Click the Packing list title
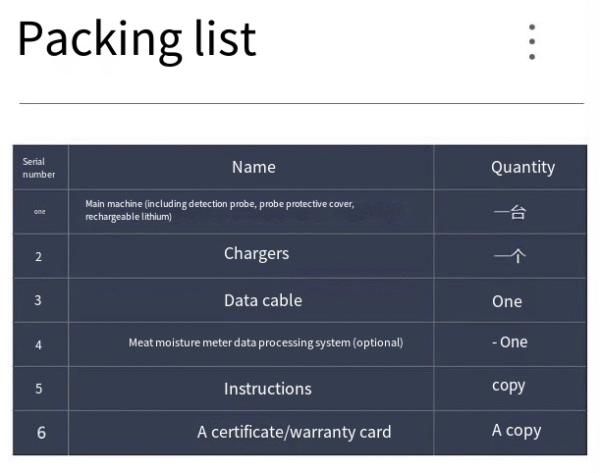Screen dimensions: 600x473 click(x=137, y=38)
